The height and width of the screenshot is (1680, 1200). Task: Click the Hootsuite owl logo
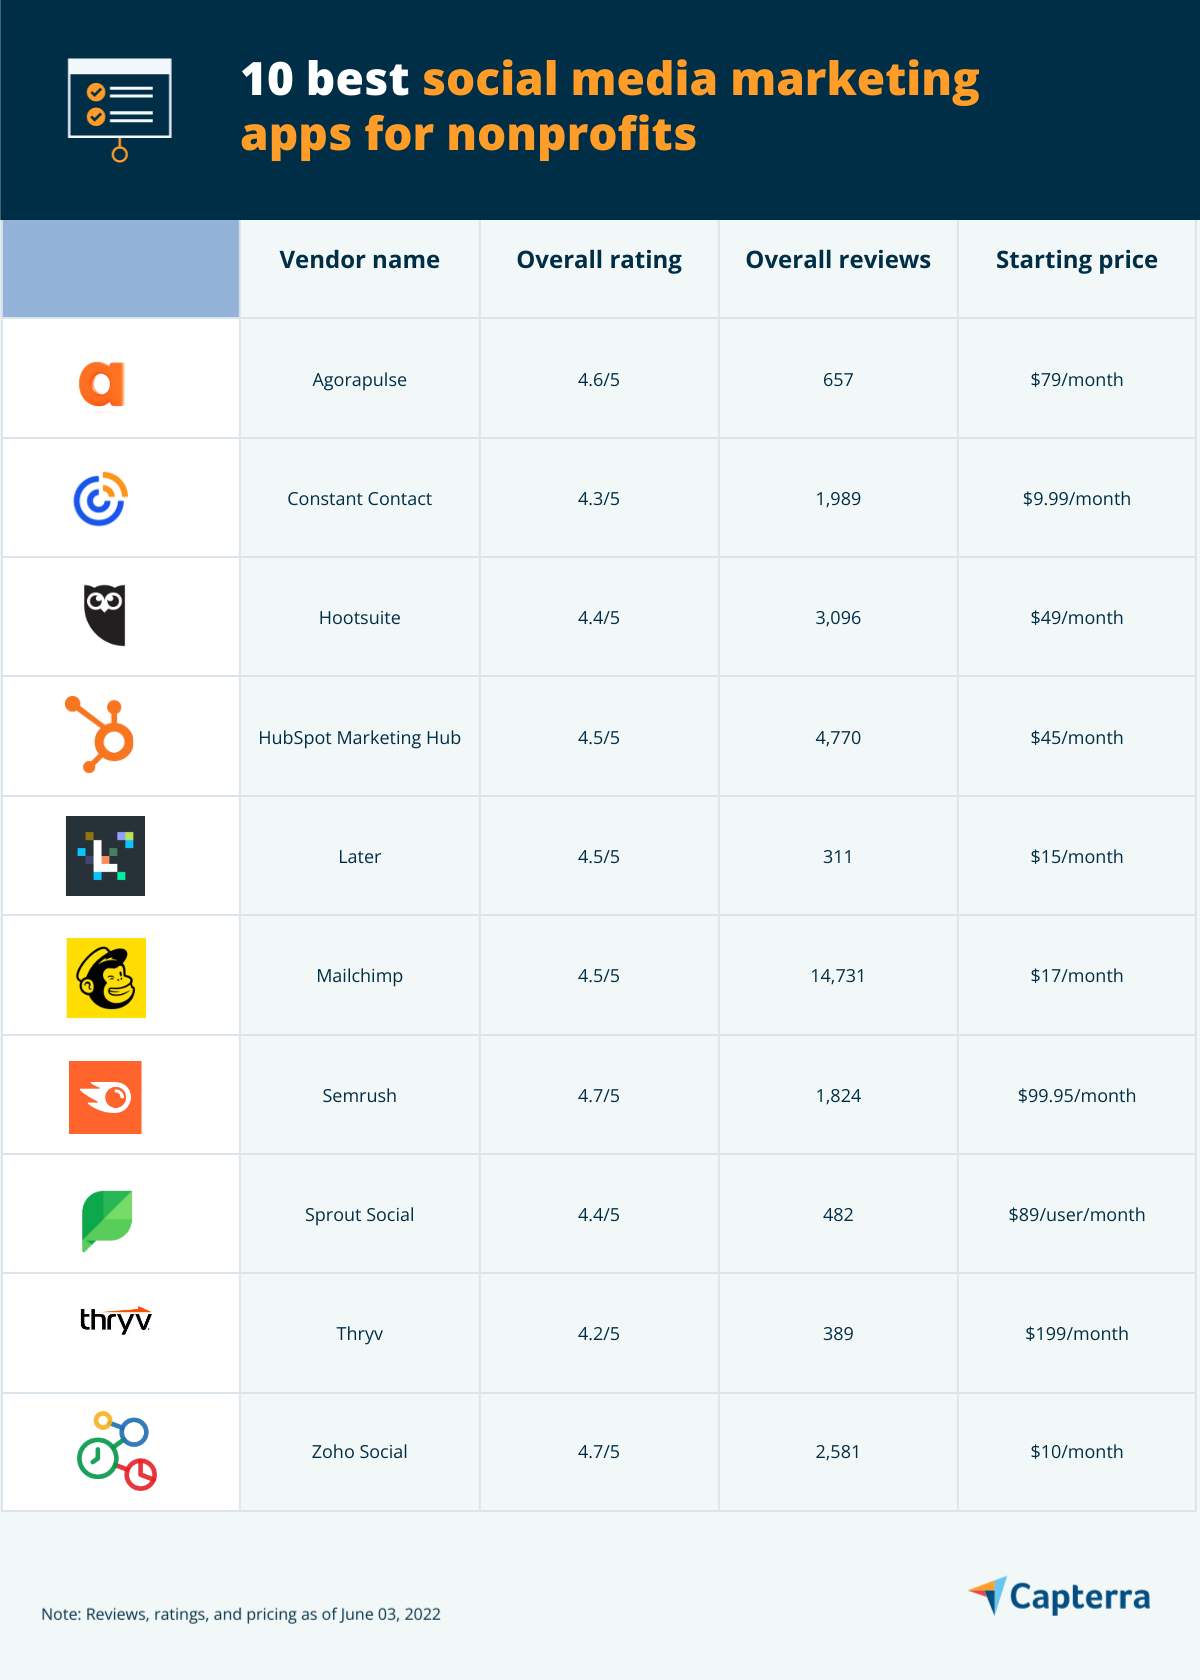[x=104, y=615]
